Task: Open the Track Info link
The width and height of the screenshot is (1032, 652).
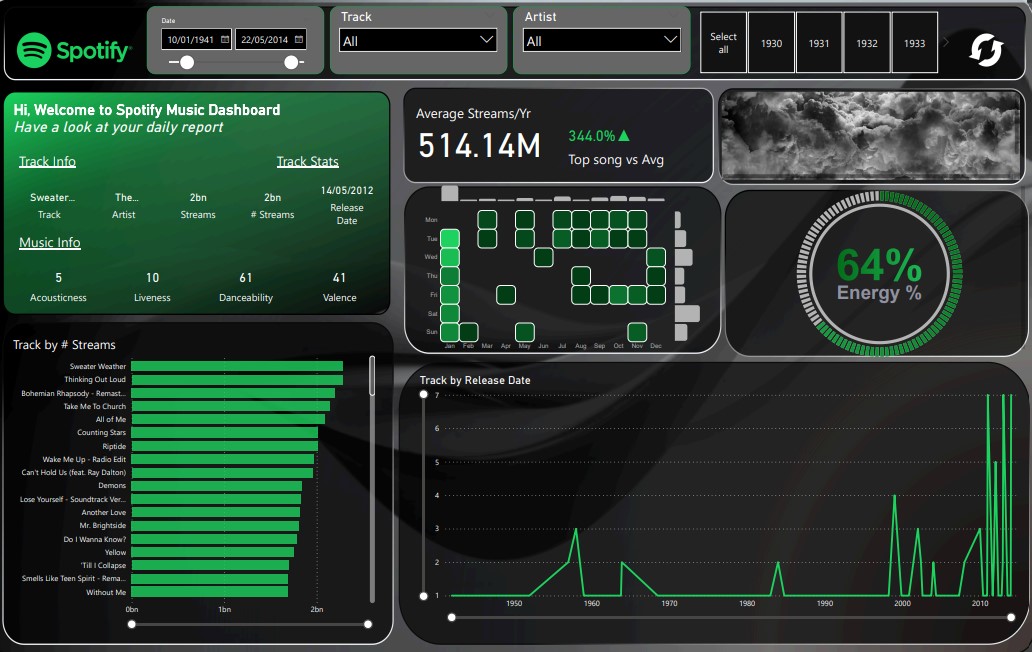Action: point(47,161)
